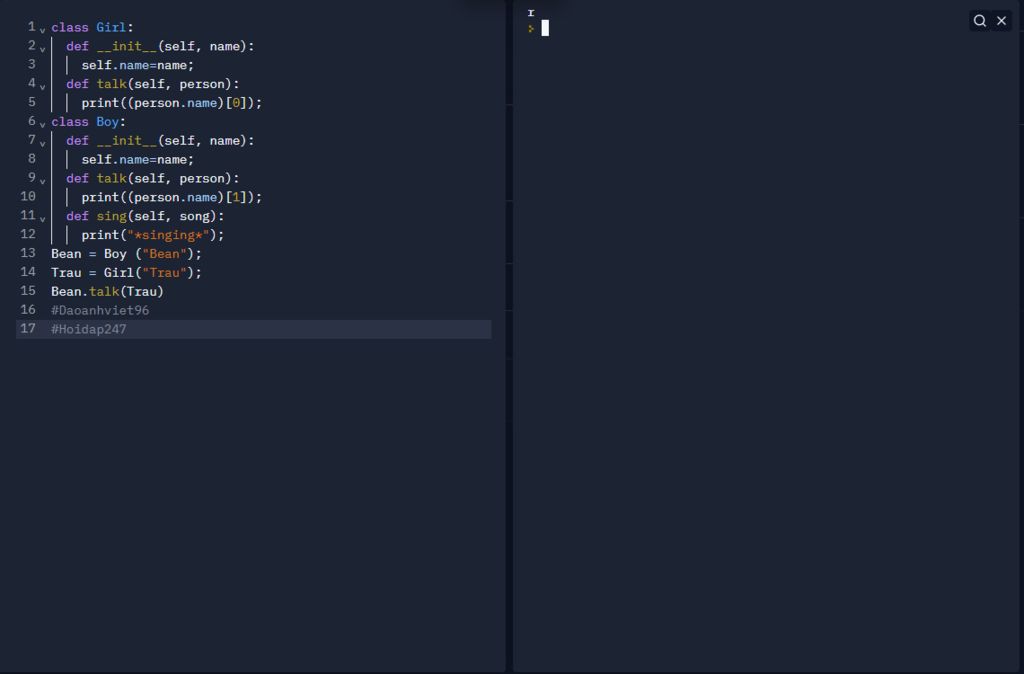The height and width of the screenshot is (674, 1024).
Task: Collapse fold arrow on line 4
Action: [x=42, y=87]
